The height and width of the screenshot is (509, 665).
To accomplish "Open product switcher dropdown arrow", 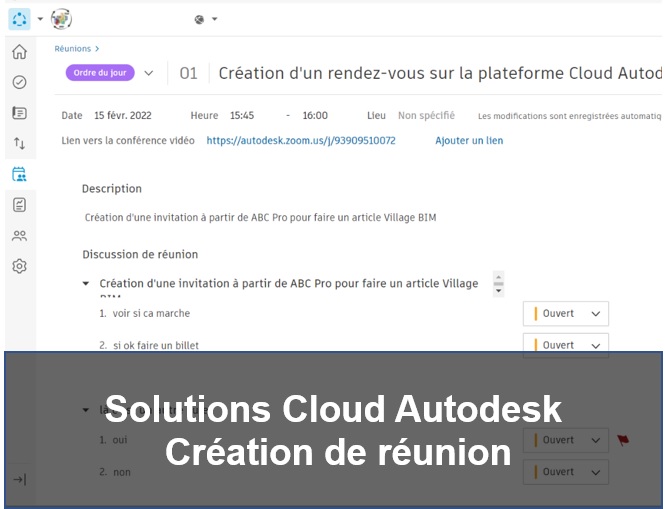I will 40,19.
